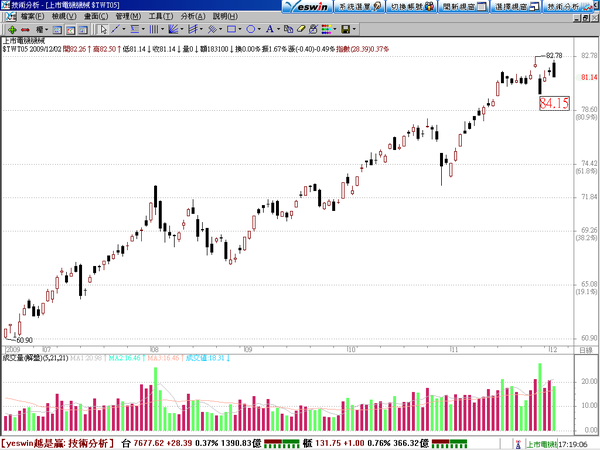Click the small status bar icon beside 上市電機

[x=518, y=445]
